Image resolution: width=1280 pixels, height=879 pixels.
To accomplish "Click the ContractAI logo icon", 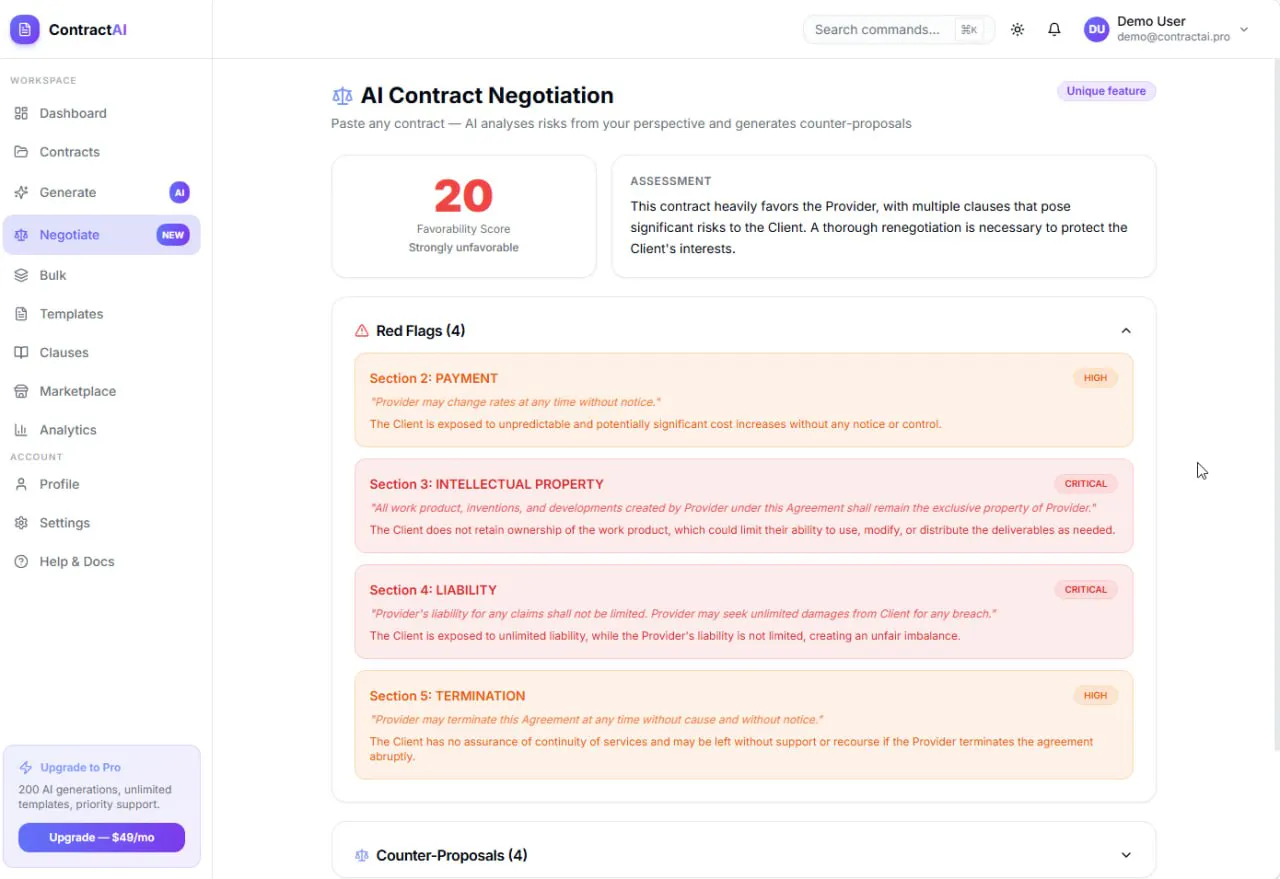I will click(25, 30).
